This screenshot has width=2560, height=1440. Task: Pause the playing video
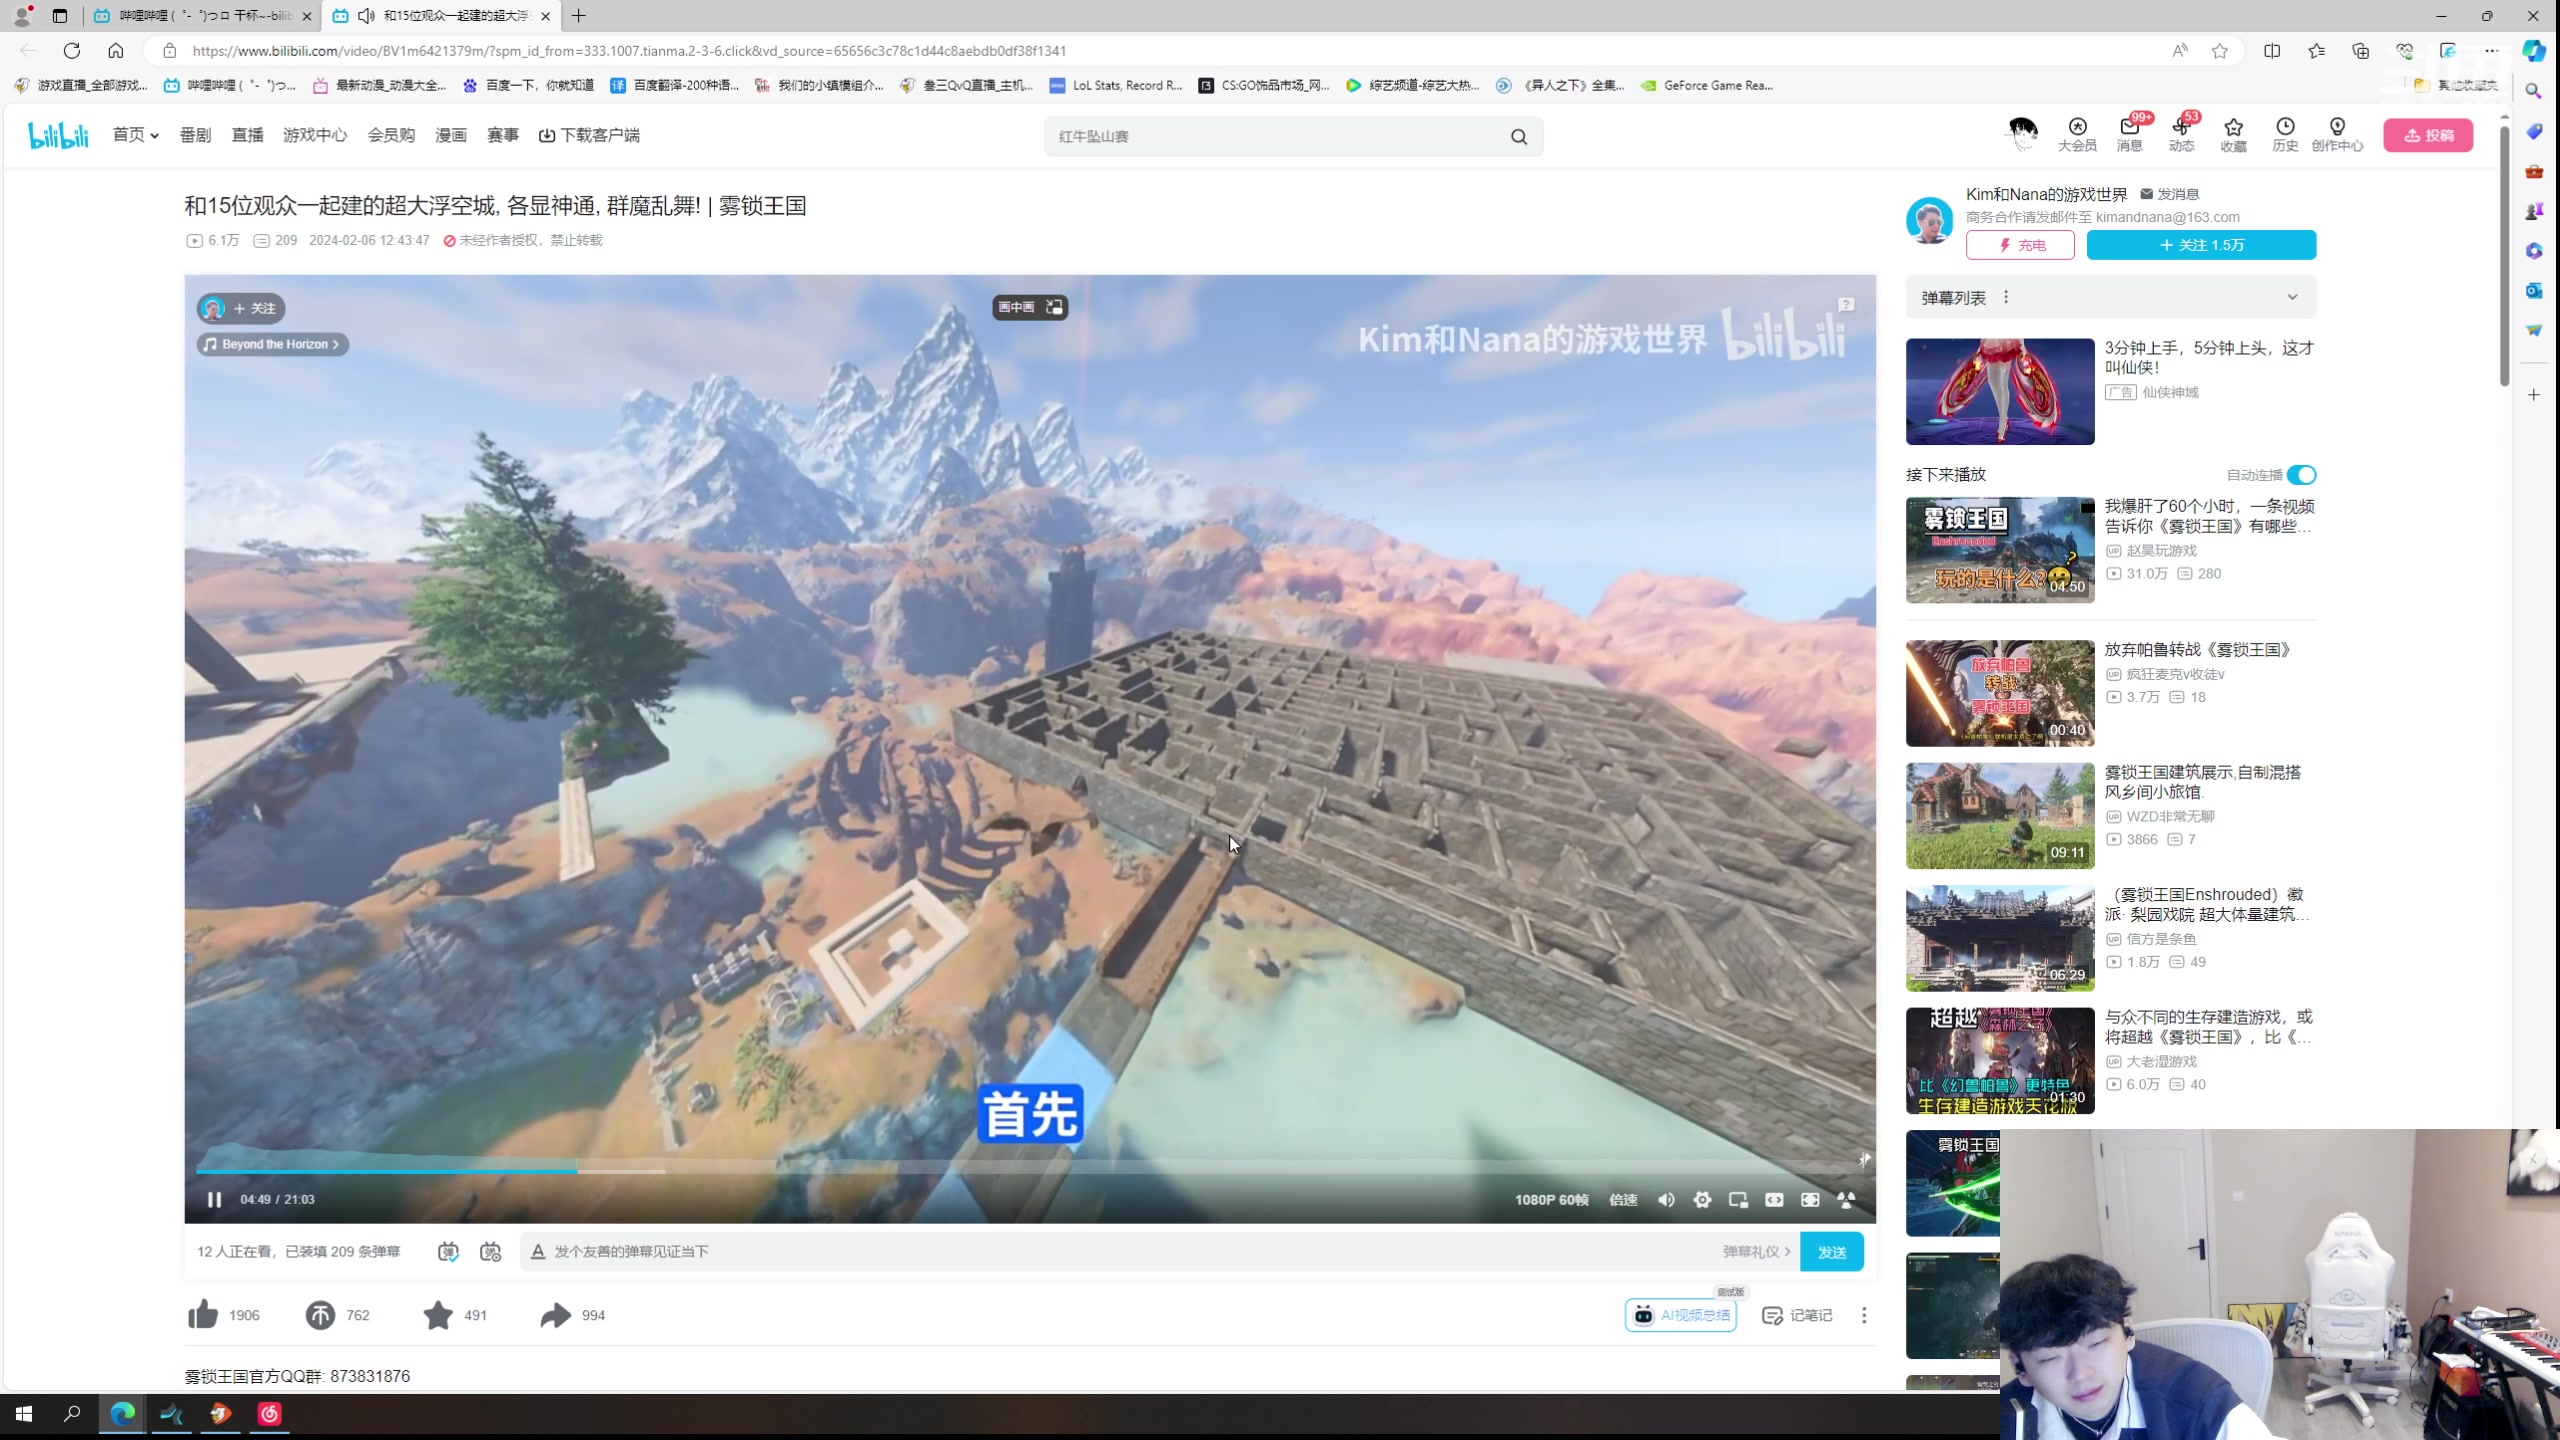pos(214,1199)
